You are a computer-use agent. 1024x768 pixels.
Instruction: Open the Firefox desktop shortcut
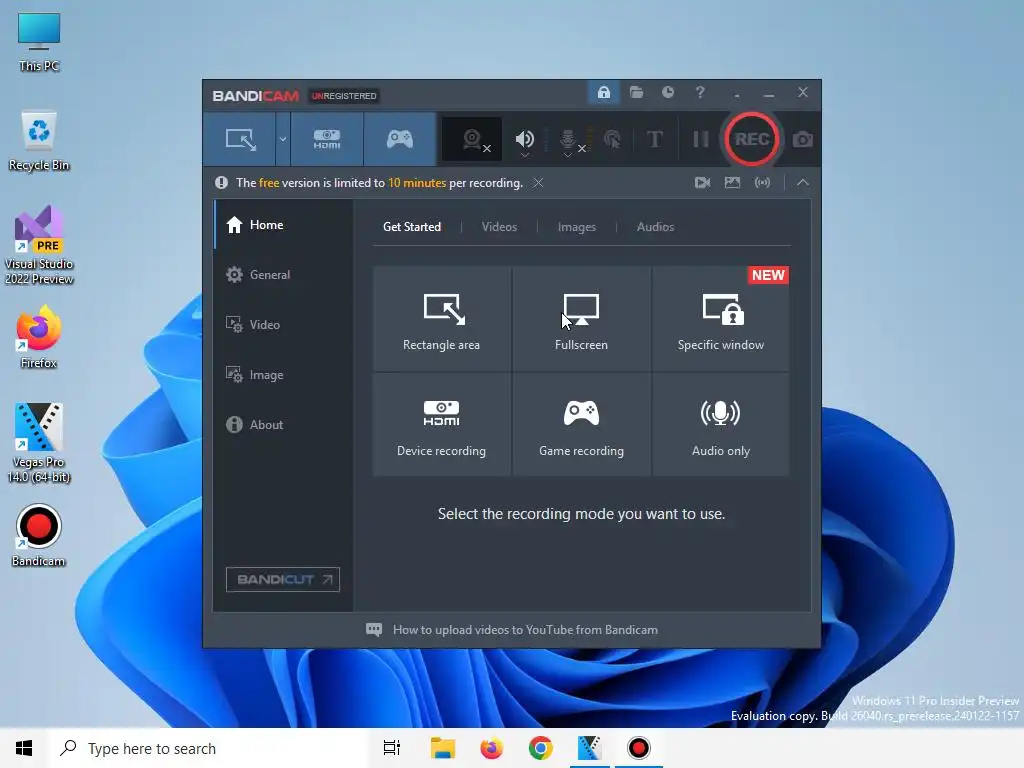coord(39,337)
